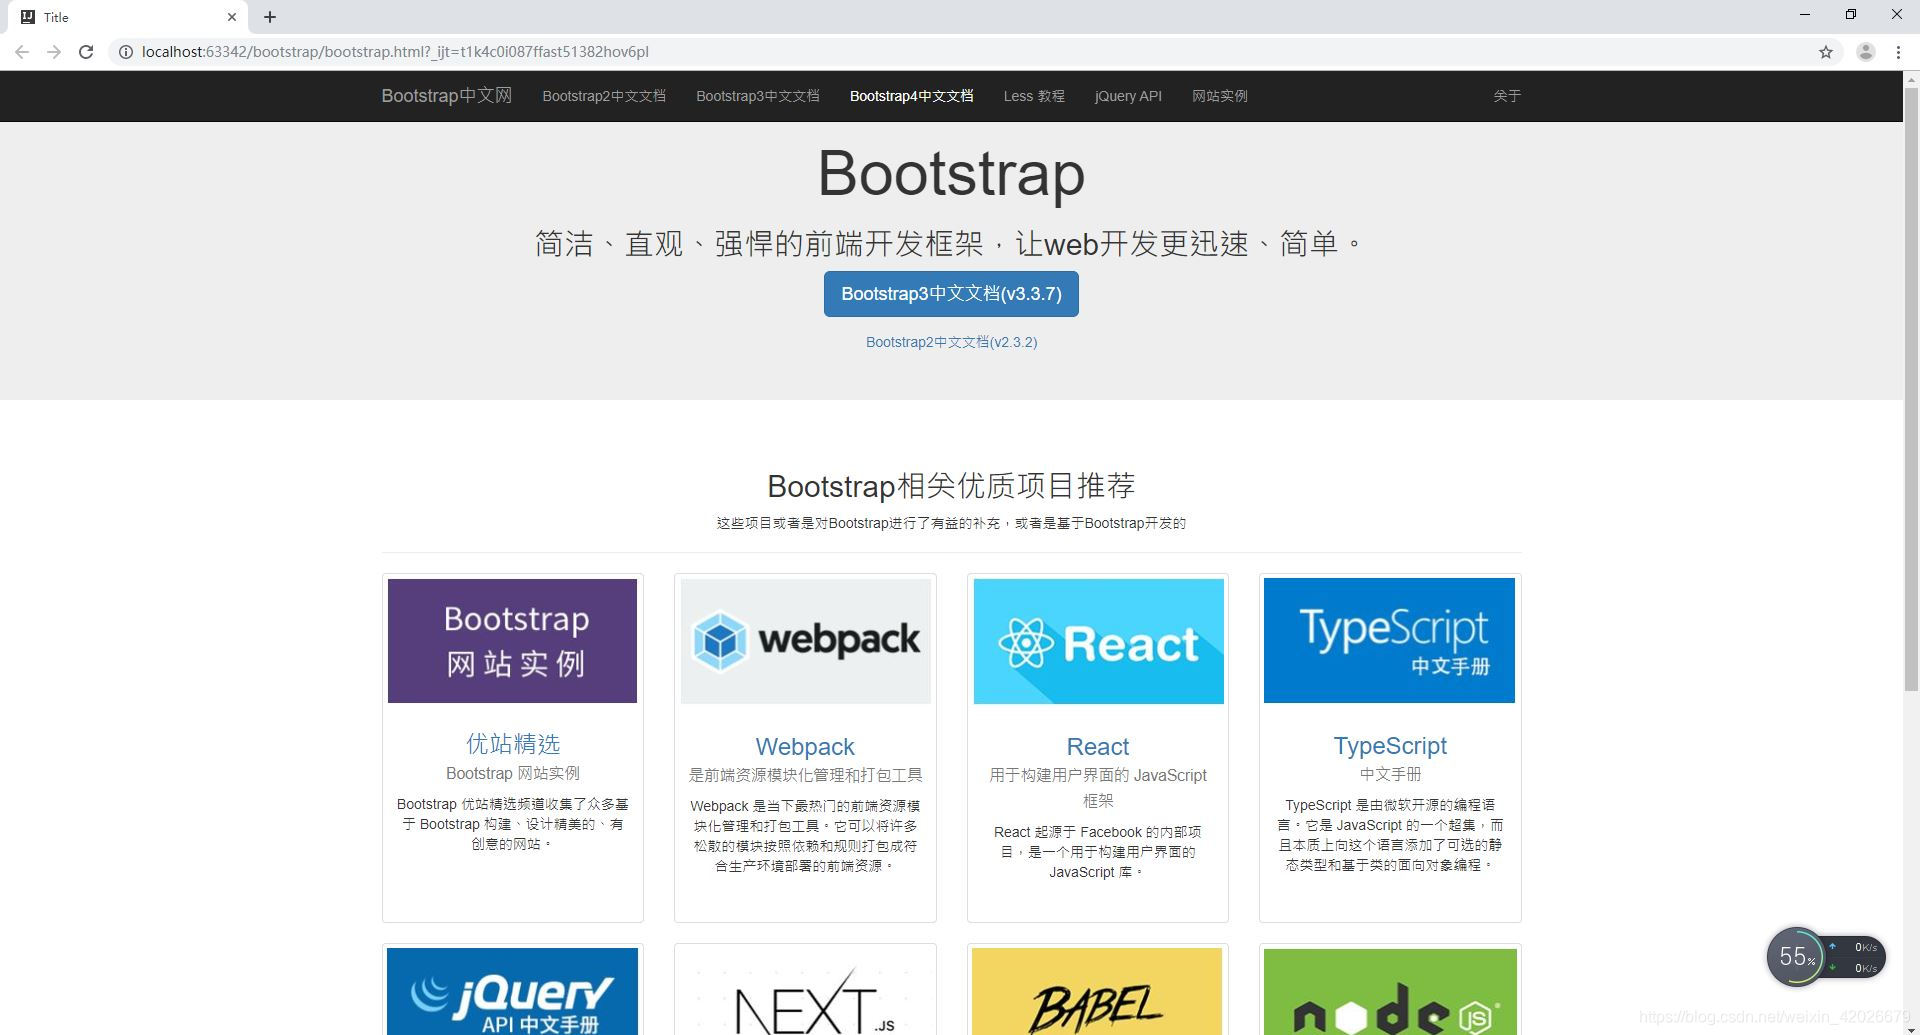Image resolution: width=1920 pixels, height=1035 pixels.
Task: Bookmark this page with star icon
Action: 1826,52
